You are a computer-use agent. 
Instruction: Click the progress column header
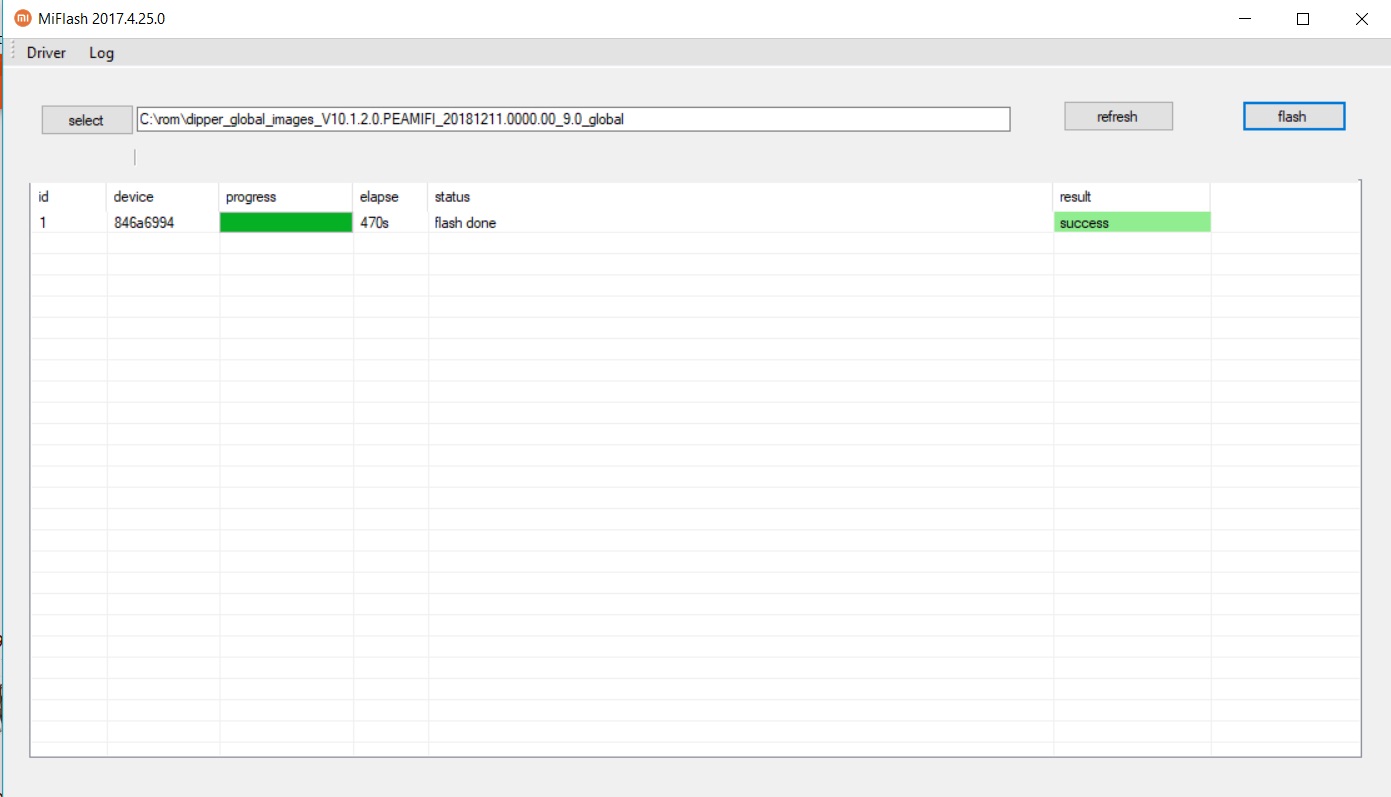coord(251,197)
